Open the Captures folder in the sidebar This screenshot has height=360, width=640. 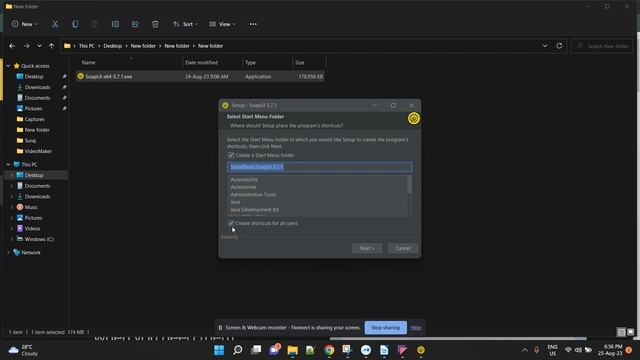pos(34,119)
